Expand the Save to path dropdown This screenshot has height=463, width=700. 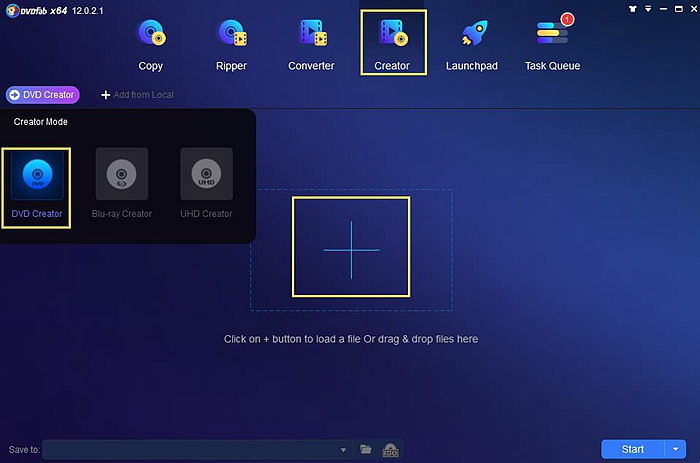[343, 450]
